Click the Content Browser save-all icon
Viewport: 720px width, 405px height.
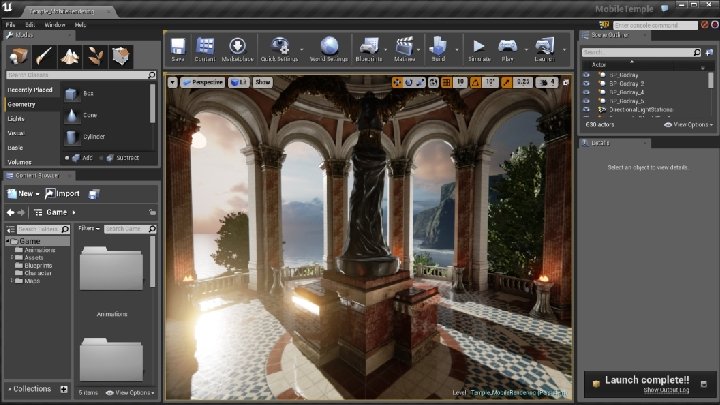(94, 194)
